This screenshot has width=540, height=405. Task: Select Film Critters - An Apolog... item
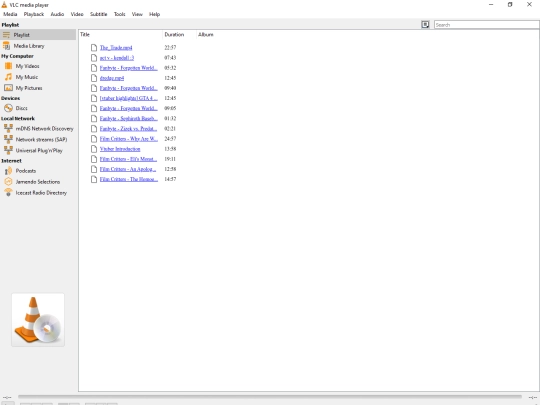coord(128,169)
